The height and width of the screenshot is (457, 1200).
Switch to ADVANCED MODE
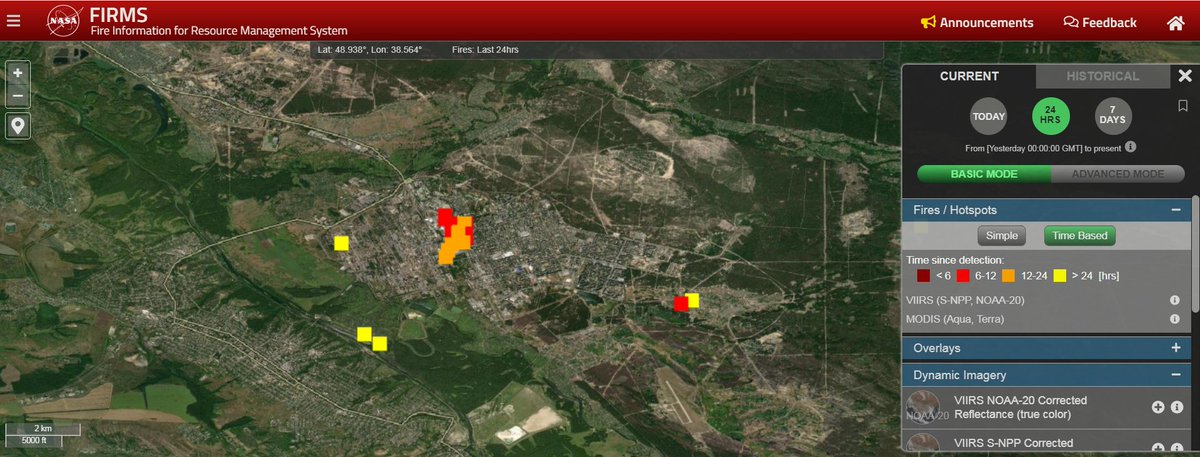coord(1118,174)
